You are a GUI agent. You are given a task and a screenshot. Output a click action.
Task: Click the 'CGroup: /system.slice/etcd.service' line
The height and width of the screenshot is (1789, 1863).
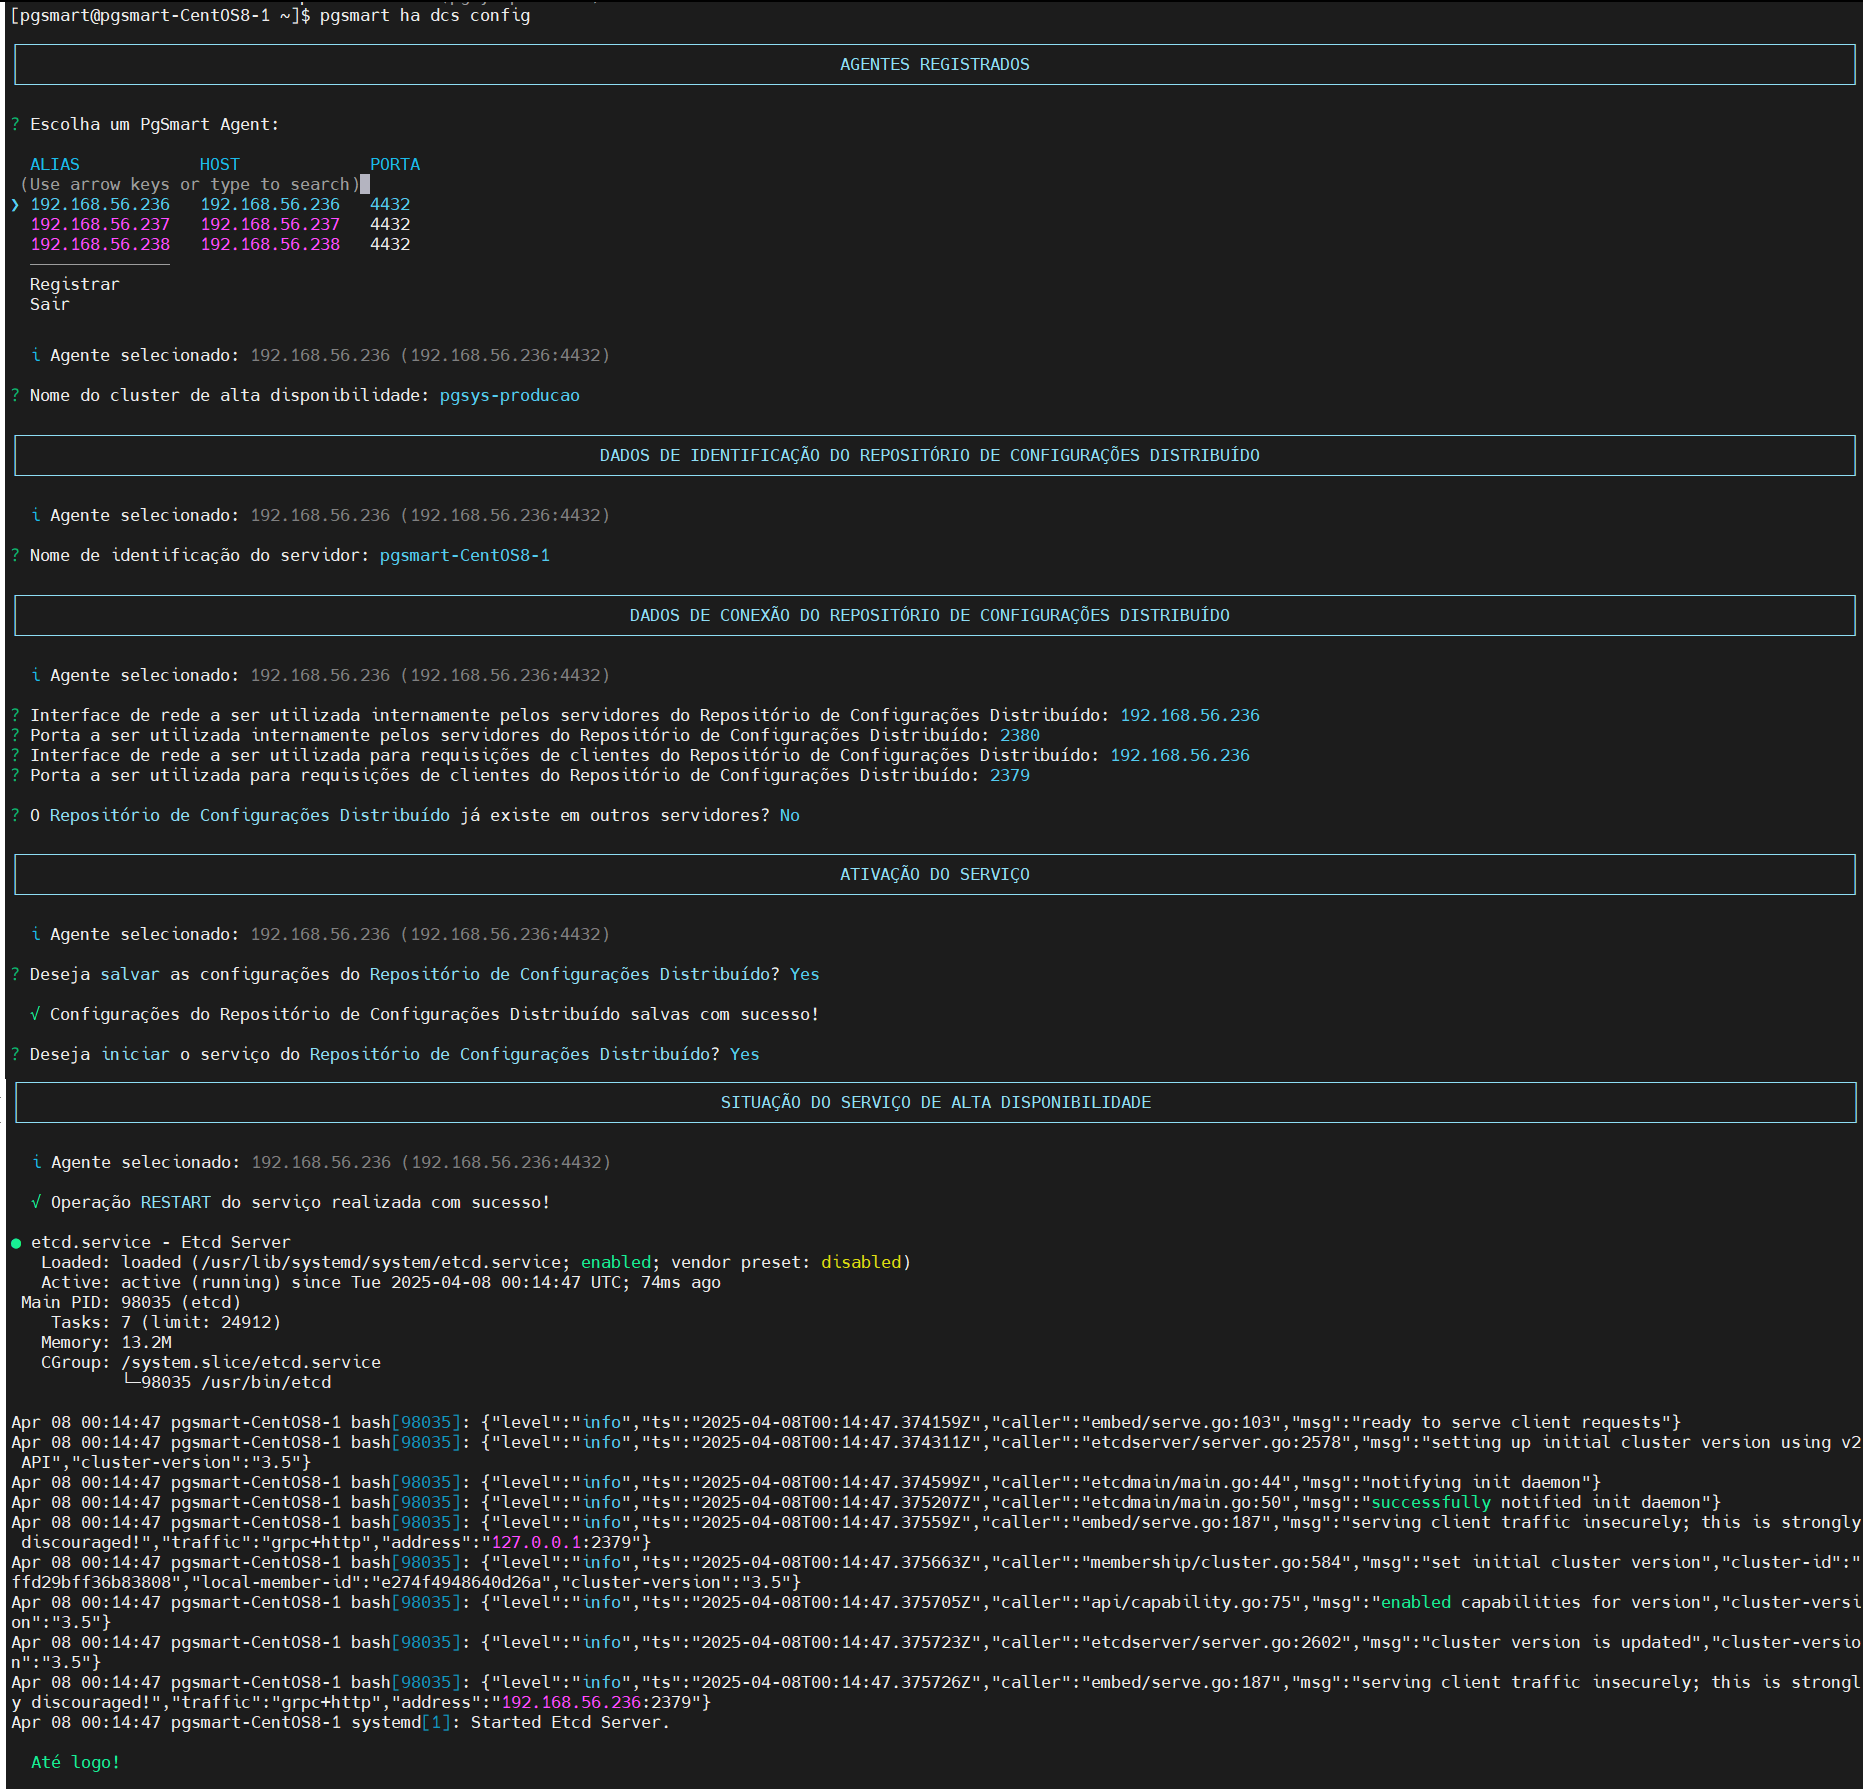click(211, 1362)
